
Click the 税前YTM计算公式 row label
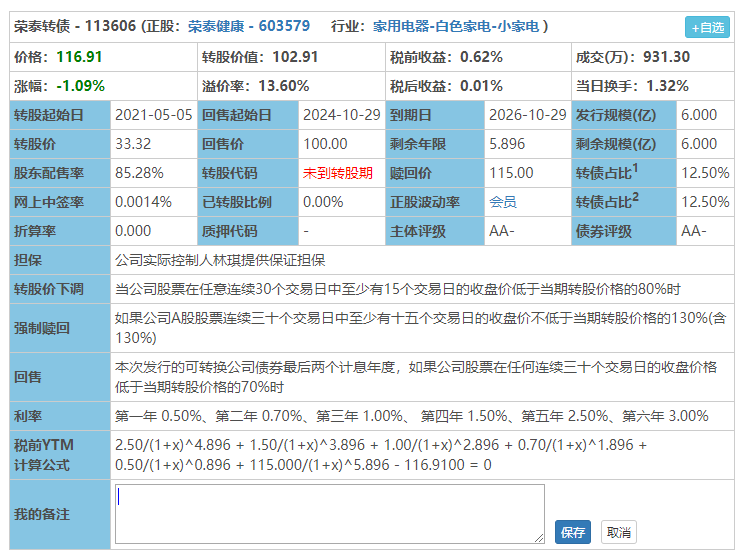44,455
